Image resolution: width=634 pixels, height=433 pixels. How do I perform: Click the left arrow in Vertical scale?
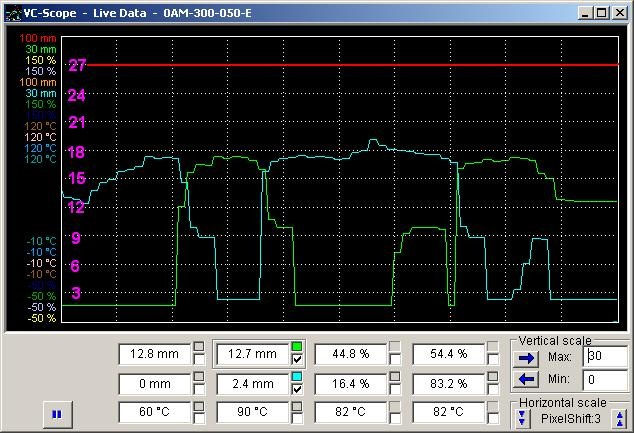526,379
